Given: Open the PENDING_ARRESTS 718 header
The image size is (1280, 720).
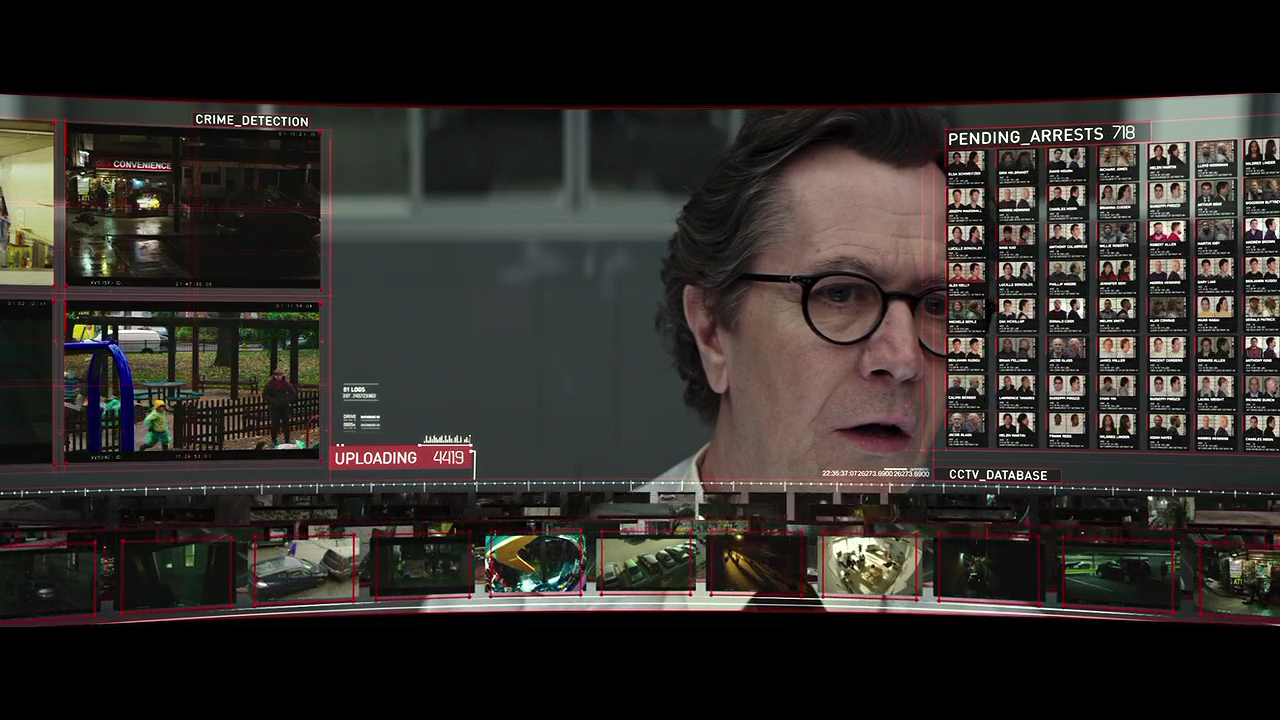Looking at the screenshot, I should coord(1041,135).
